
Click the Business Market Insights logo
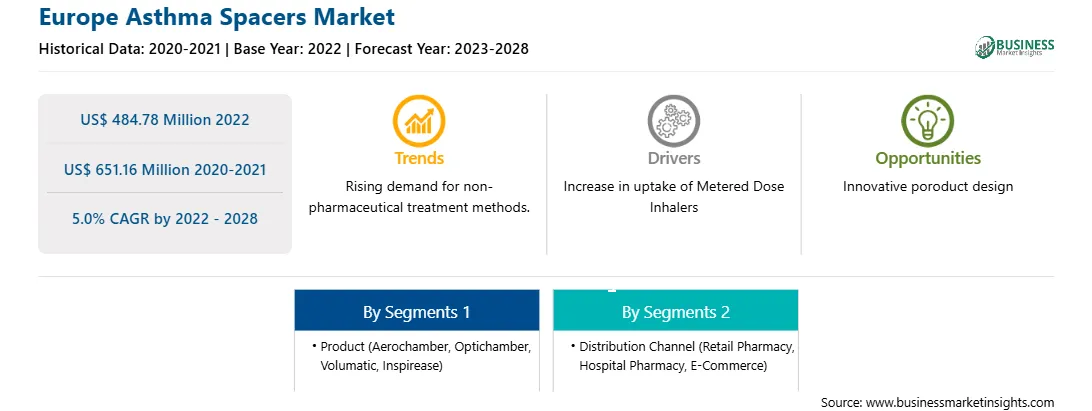(1014, 47)
